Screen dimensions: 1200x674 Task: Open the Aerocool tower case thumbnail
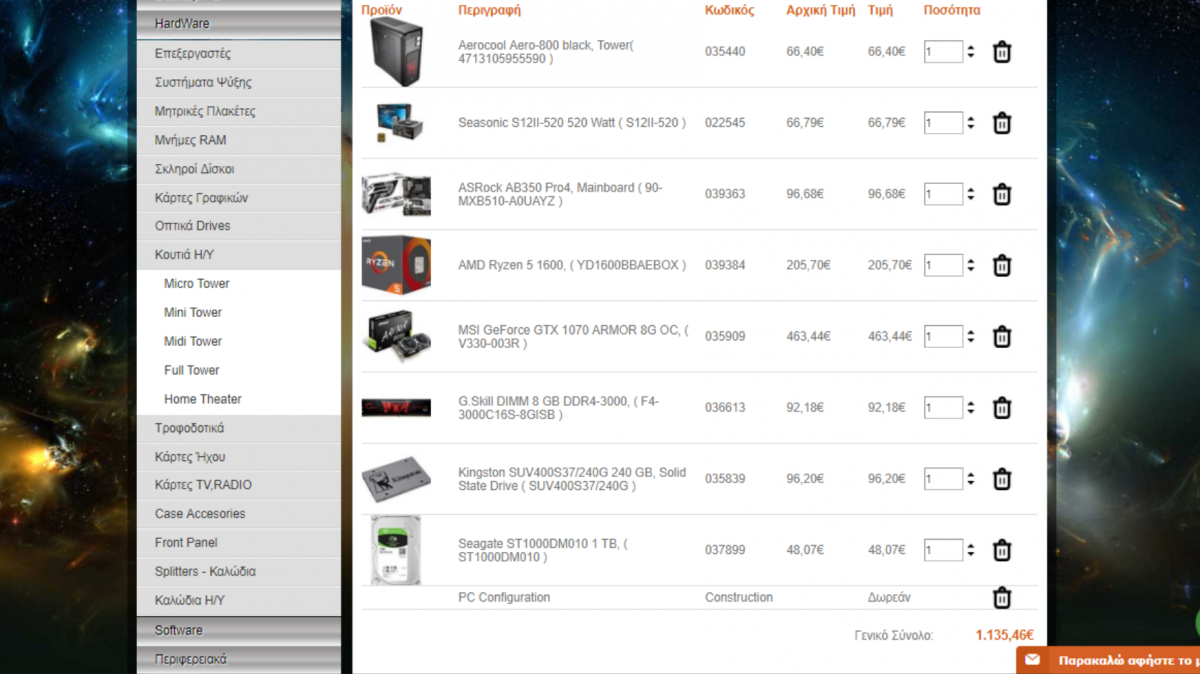click(x=397, y=52)
